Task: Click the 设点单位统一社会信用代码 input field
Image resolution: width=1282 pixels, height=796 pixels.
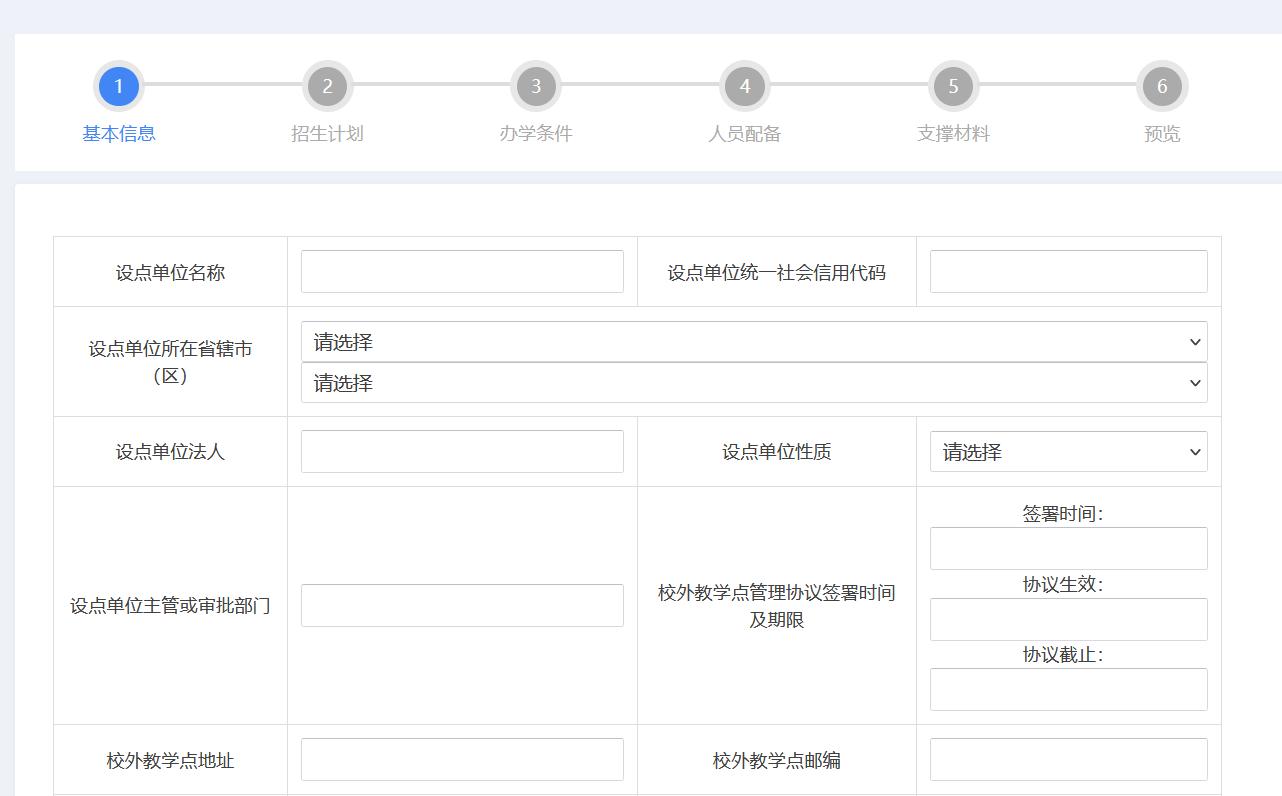Action: coord(1068,271)
